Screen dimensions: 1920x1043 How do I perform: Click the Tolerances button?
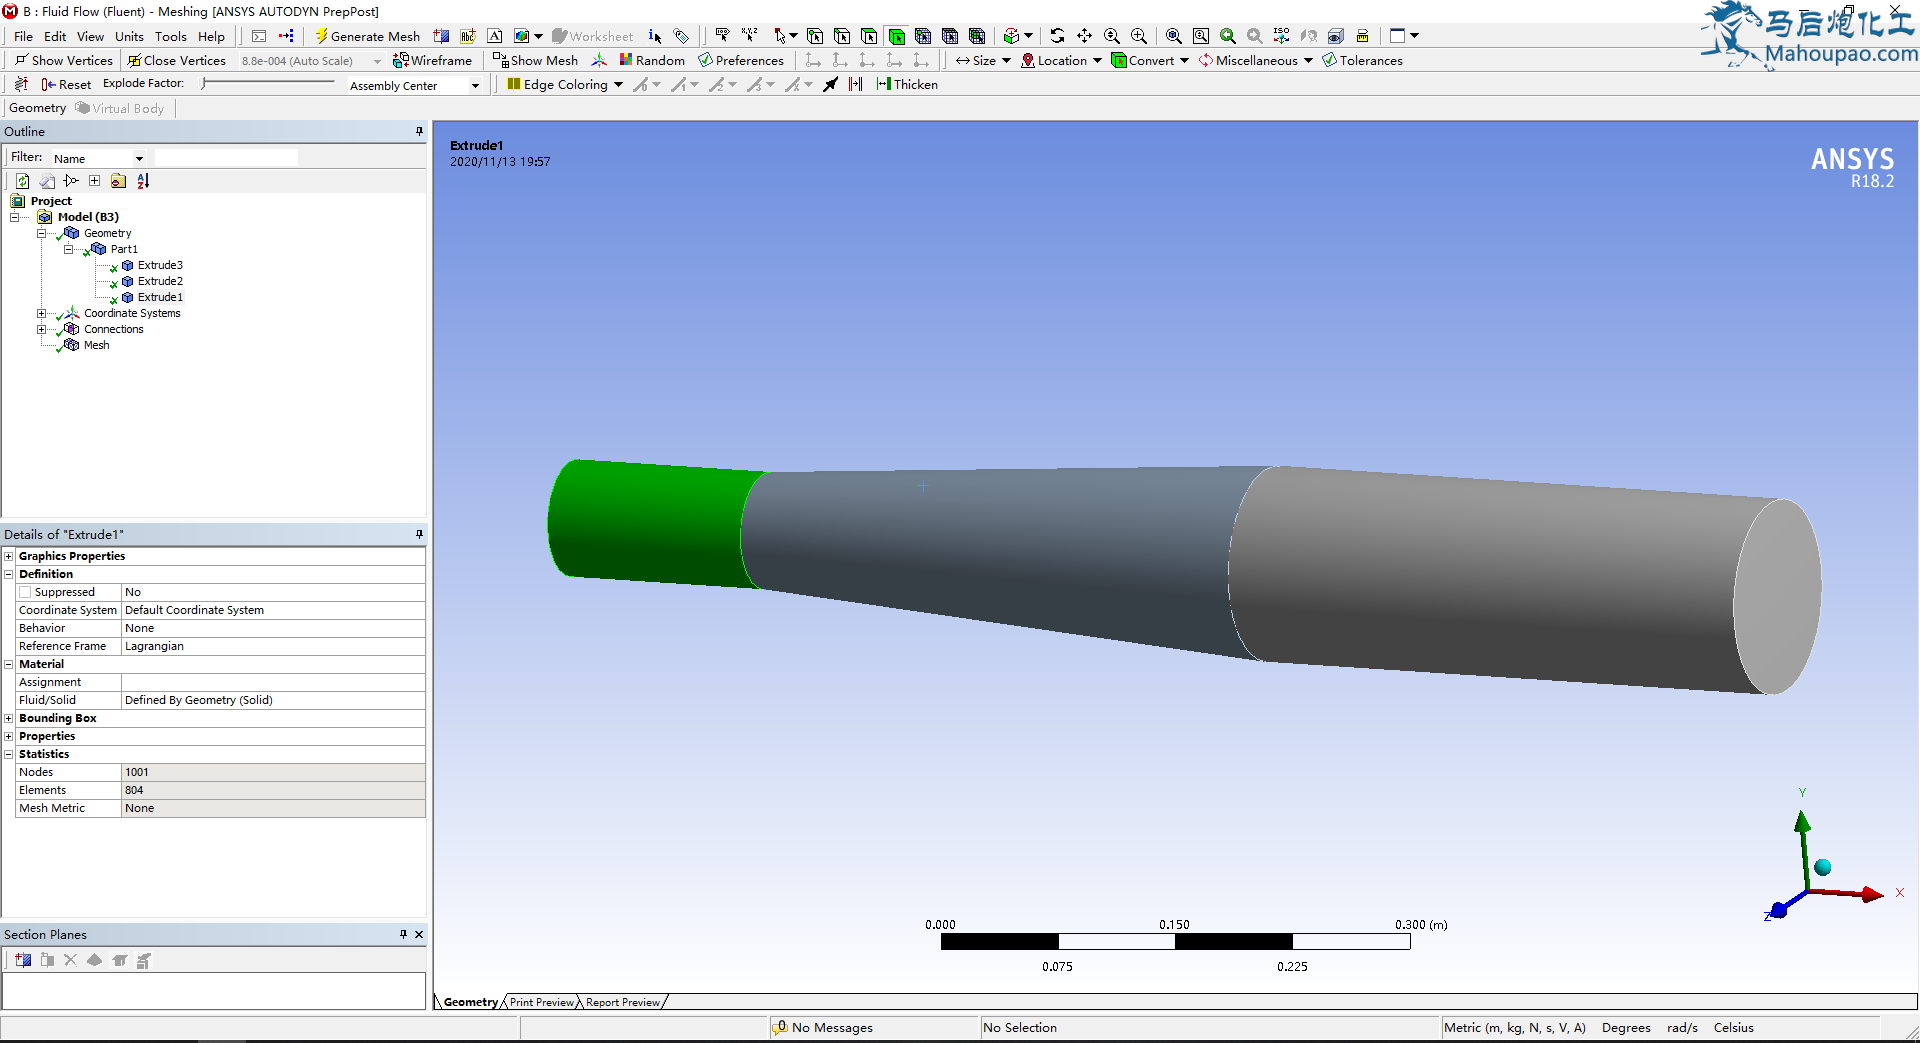(1362, 60)
